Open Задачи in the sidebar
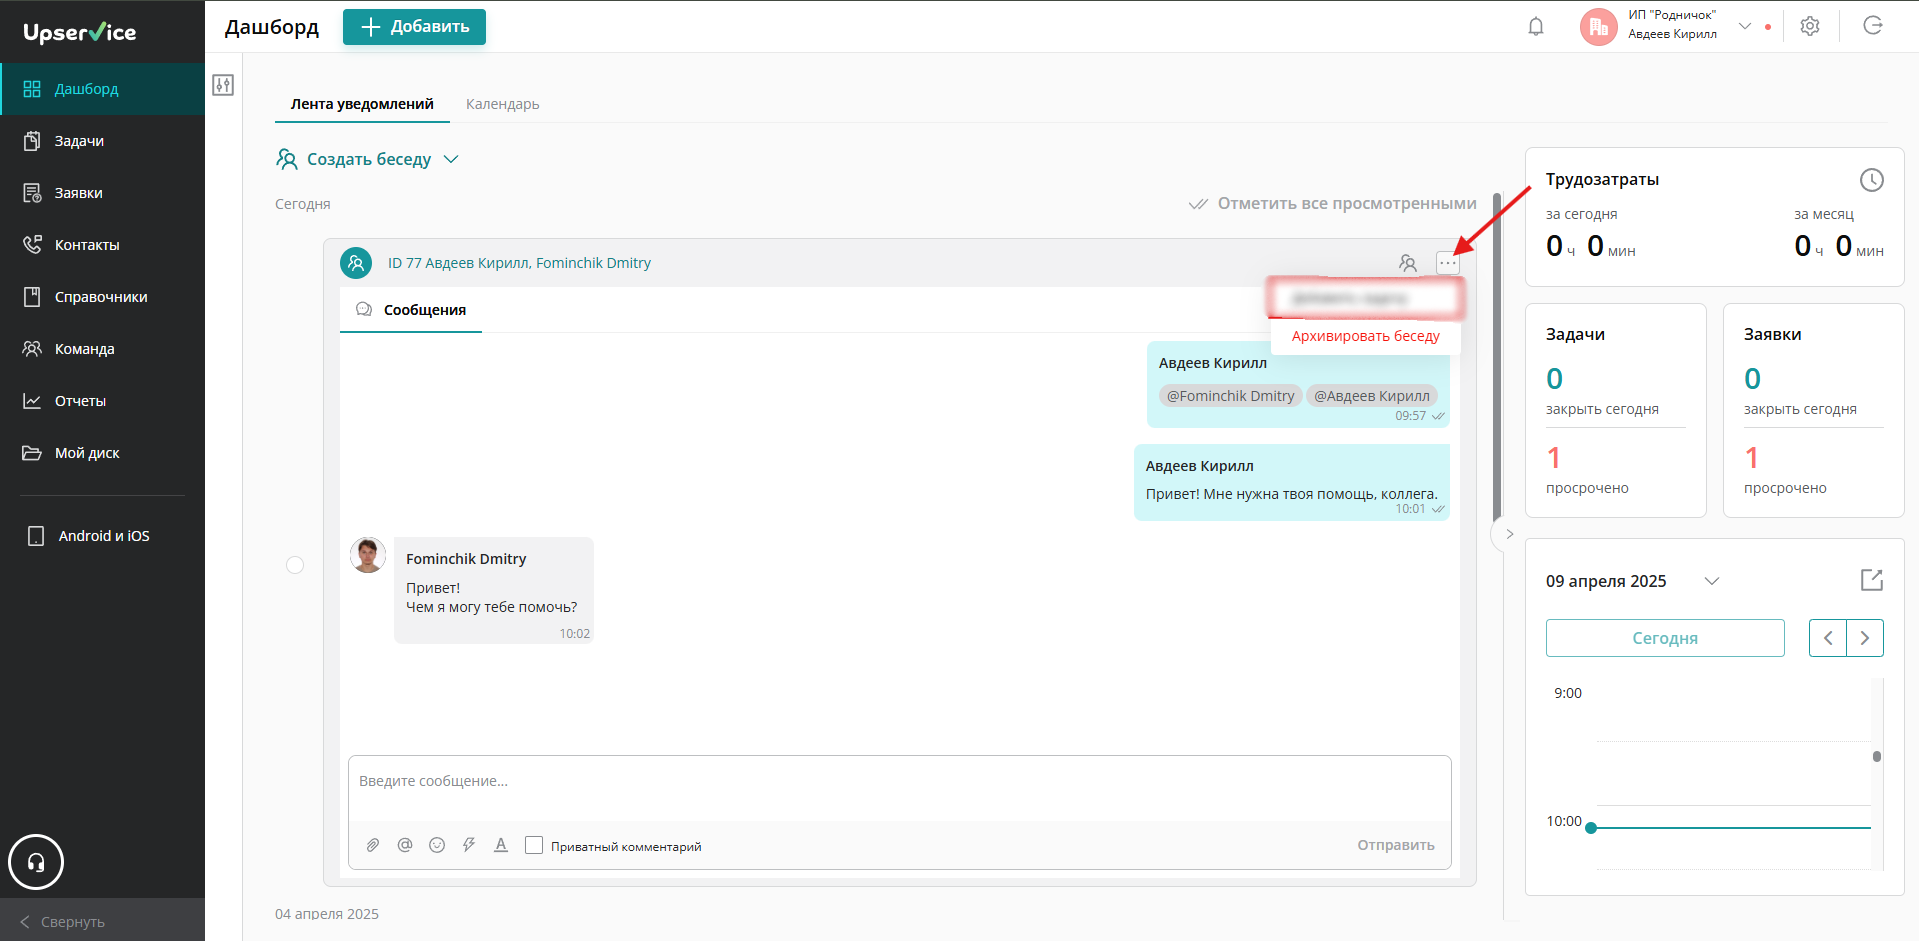The height and width of the screenshot is (941, 1919). [102, 141]
